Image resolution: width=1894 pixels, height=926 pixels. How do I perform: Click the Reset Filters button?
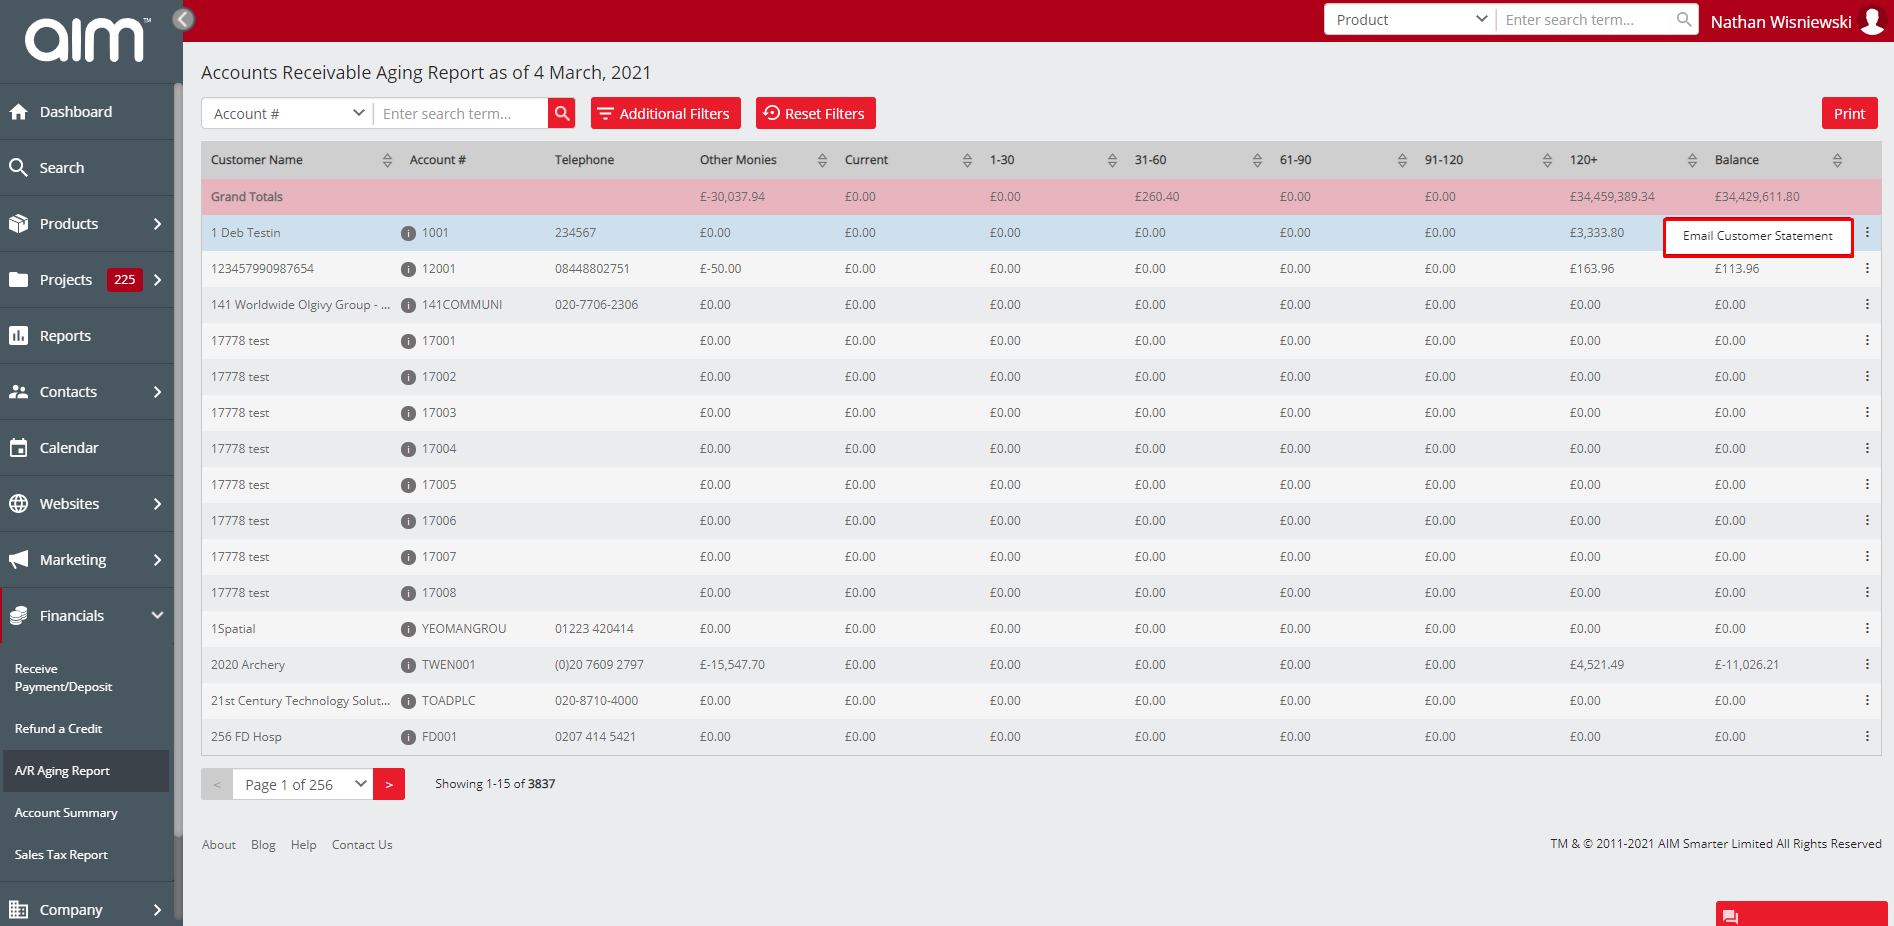pos(816,113)
